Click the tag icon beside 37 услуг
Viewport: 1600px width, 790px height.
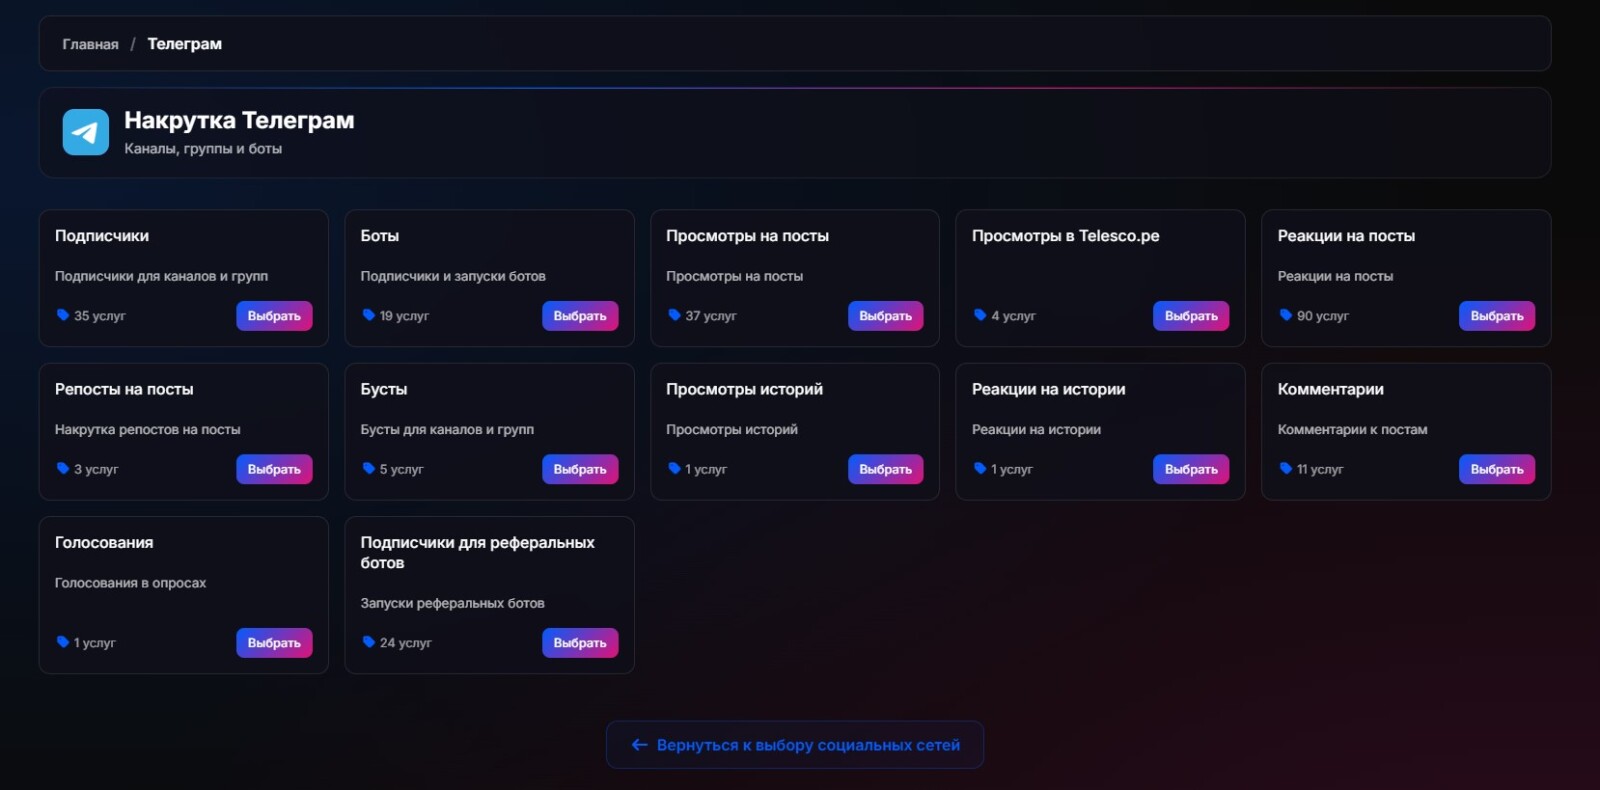(674, 315)
